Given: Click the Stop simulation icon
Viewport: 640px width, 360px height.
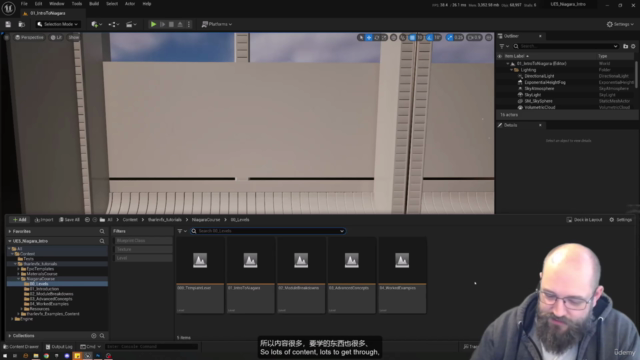Looking at the screenshot, I should [x=171, y=24].
